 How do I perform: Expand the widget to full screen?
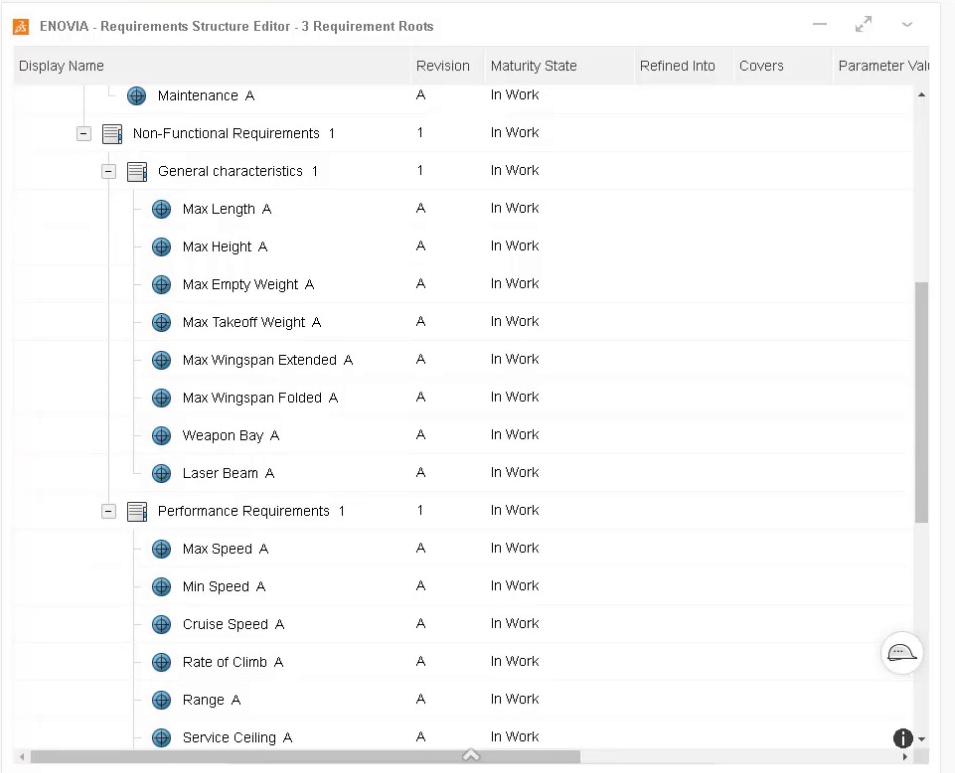(x=863, y=24)
